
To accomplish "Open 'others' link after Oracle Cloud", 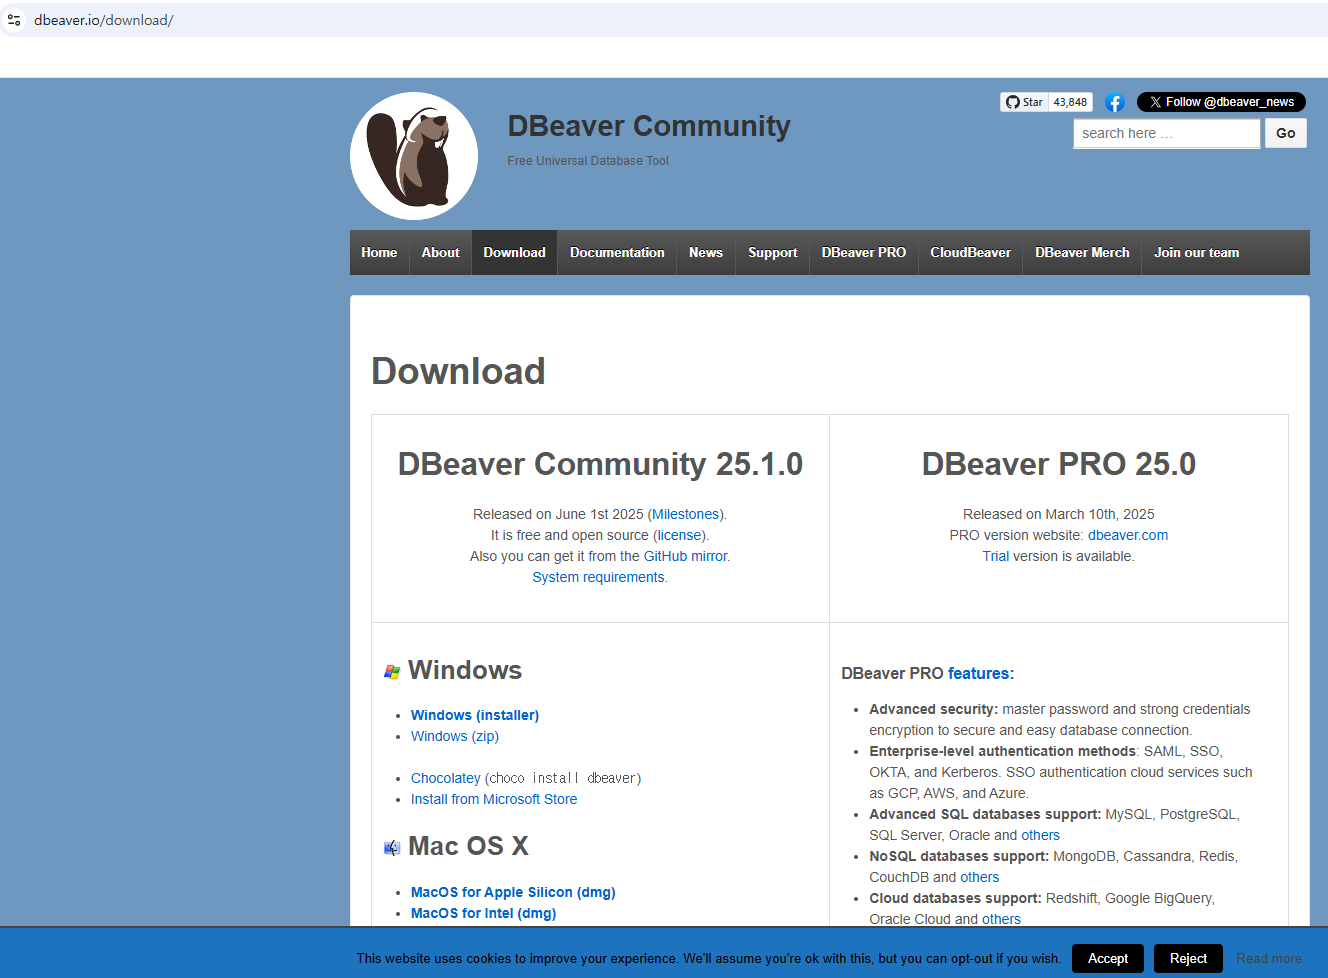I will coord(1001,919).
